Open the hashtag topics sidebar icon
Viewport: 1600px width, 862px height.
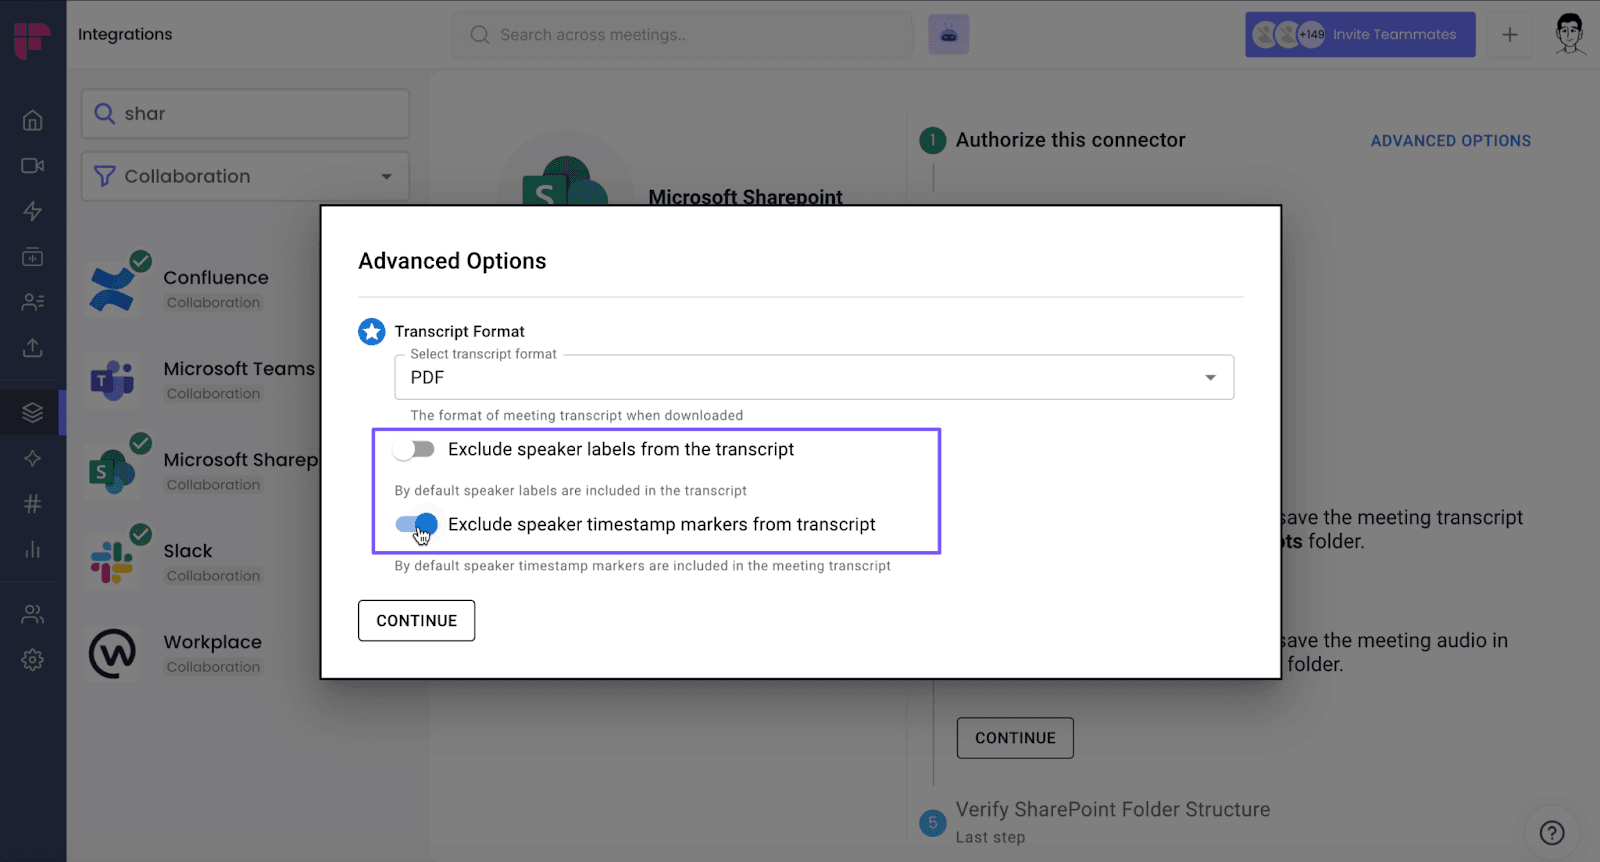click(x=33, y=504)
